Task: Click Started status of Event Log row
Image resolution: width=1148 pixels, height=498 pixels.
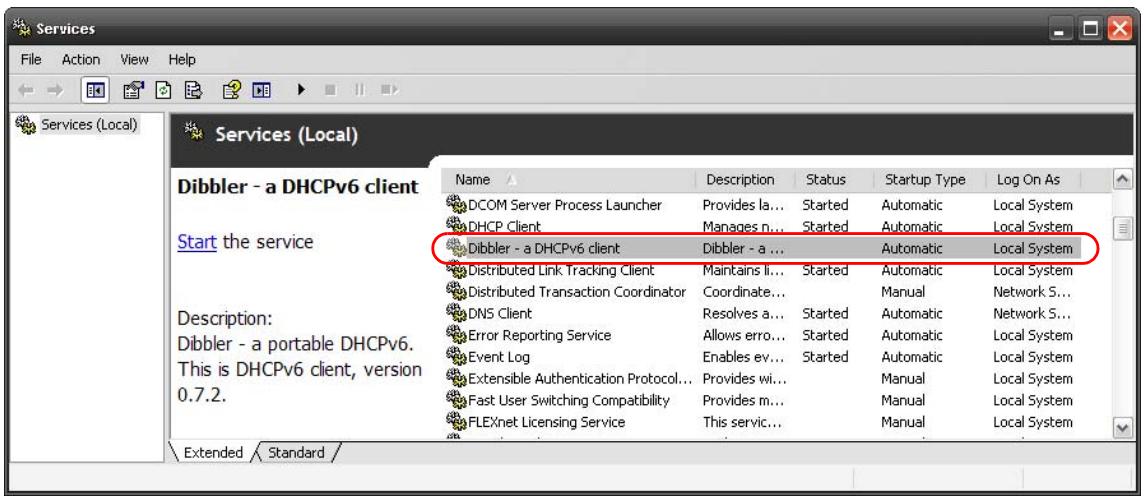Action: point(824,357)
